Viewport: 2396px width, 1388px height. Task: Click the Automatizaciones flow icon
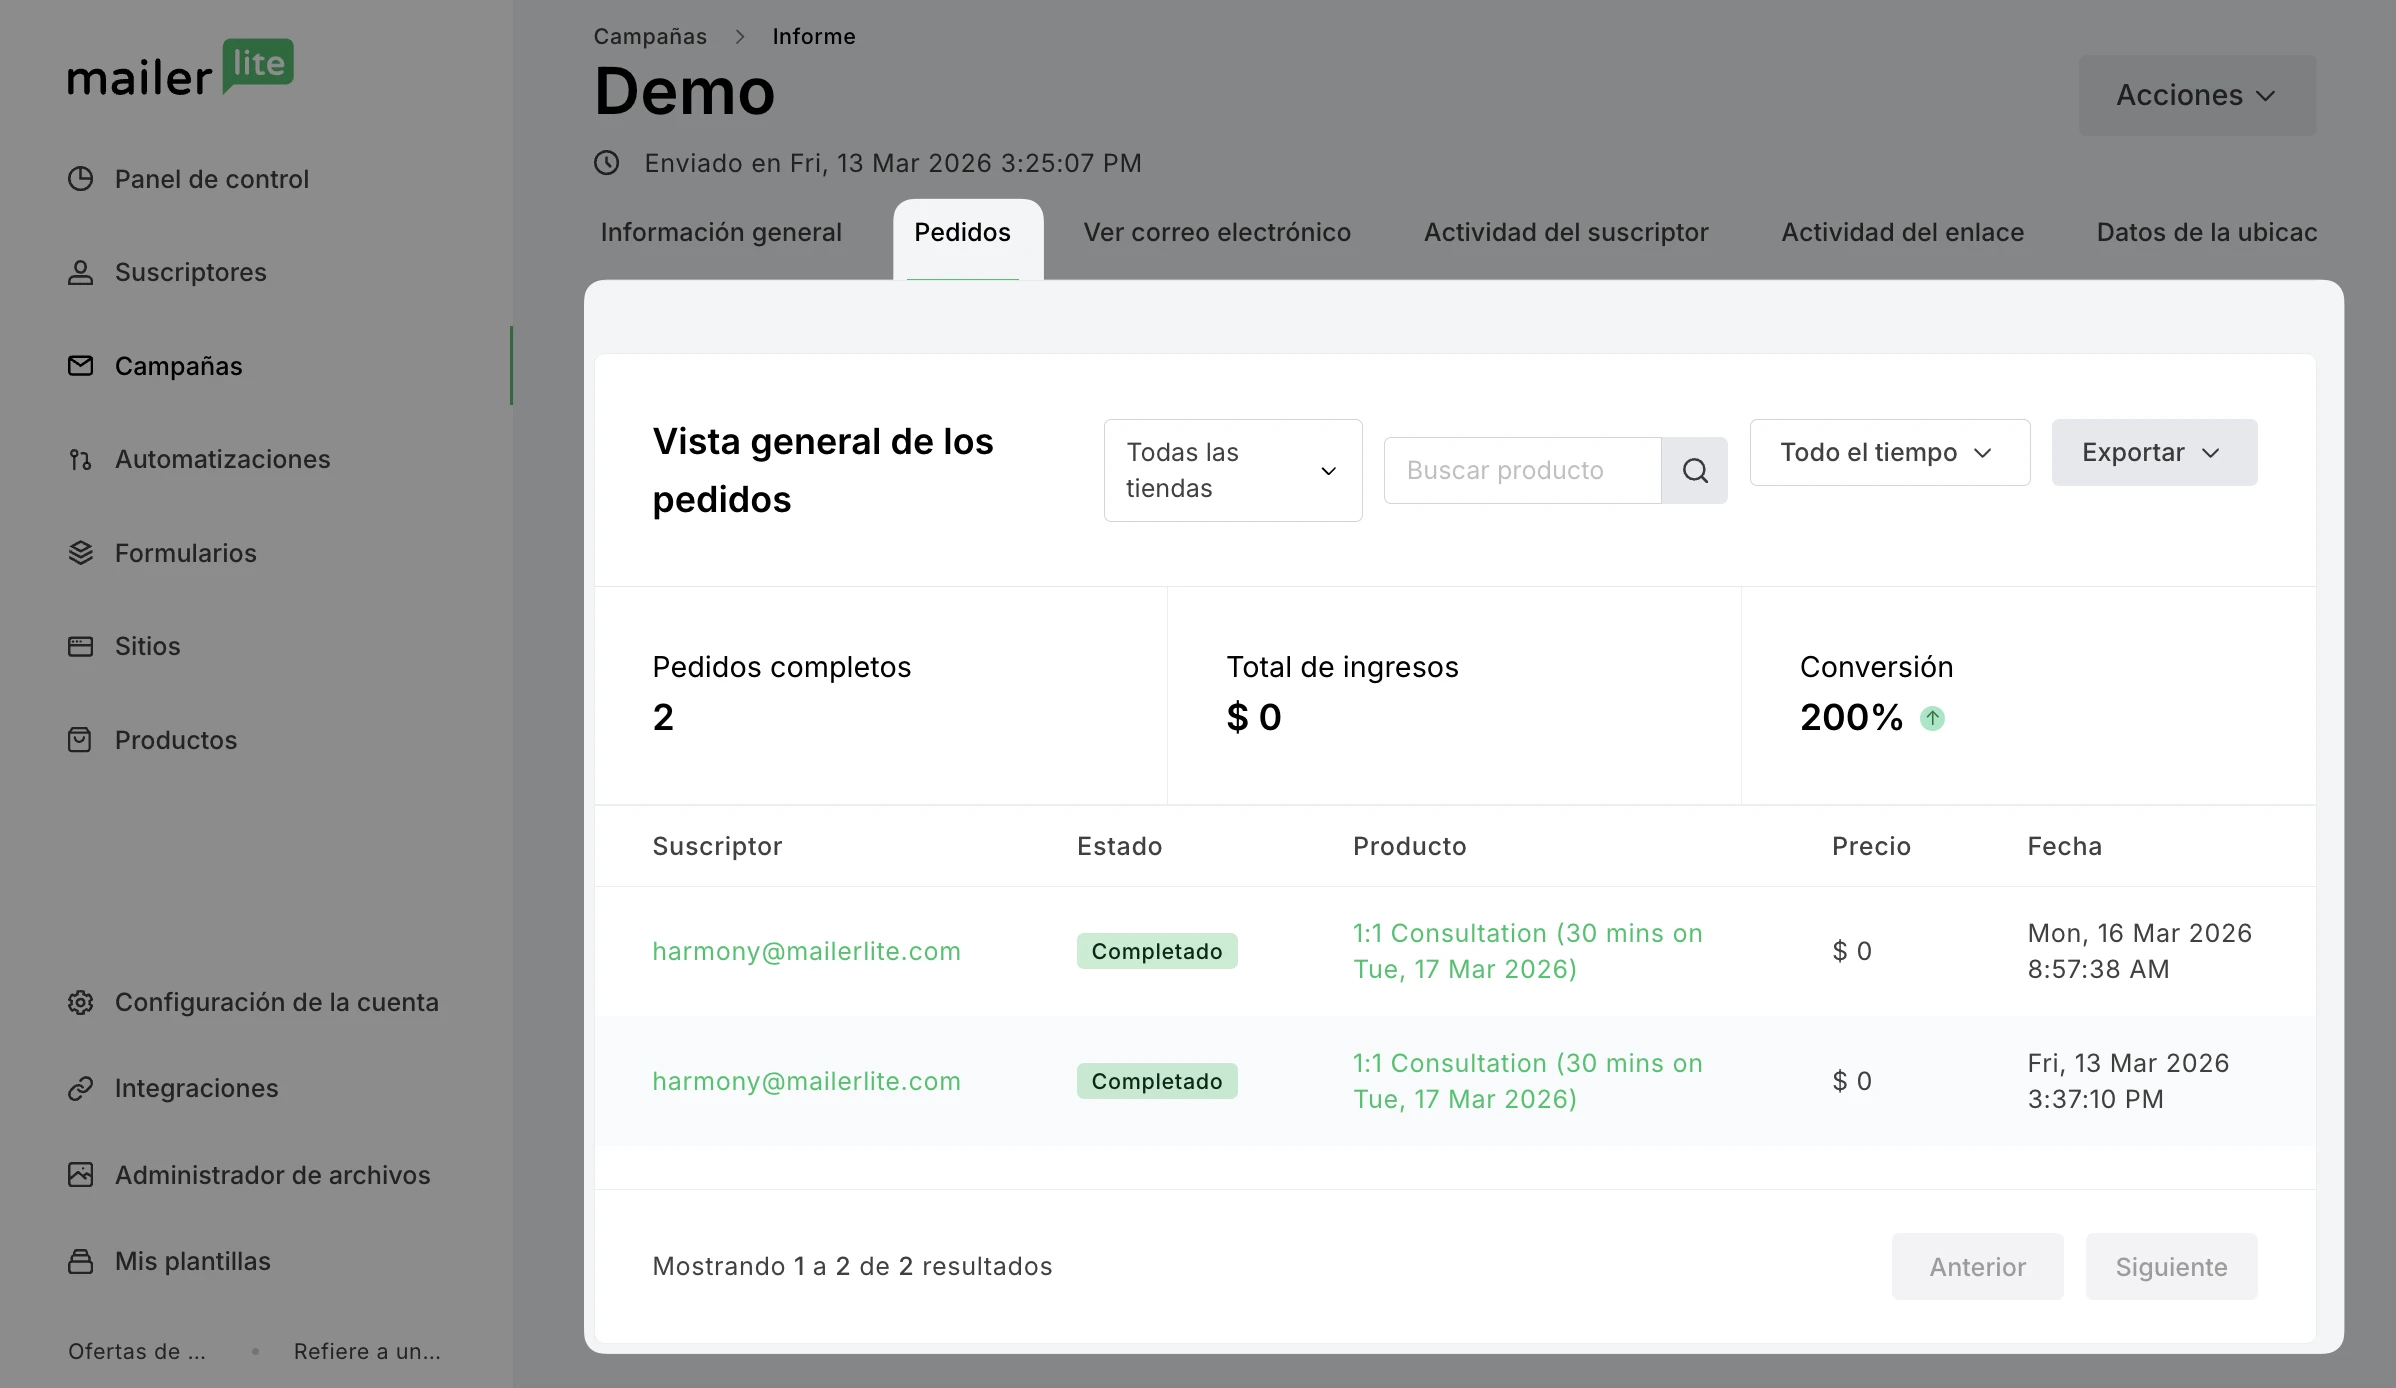pyautogui.click(x=81, y=459)
